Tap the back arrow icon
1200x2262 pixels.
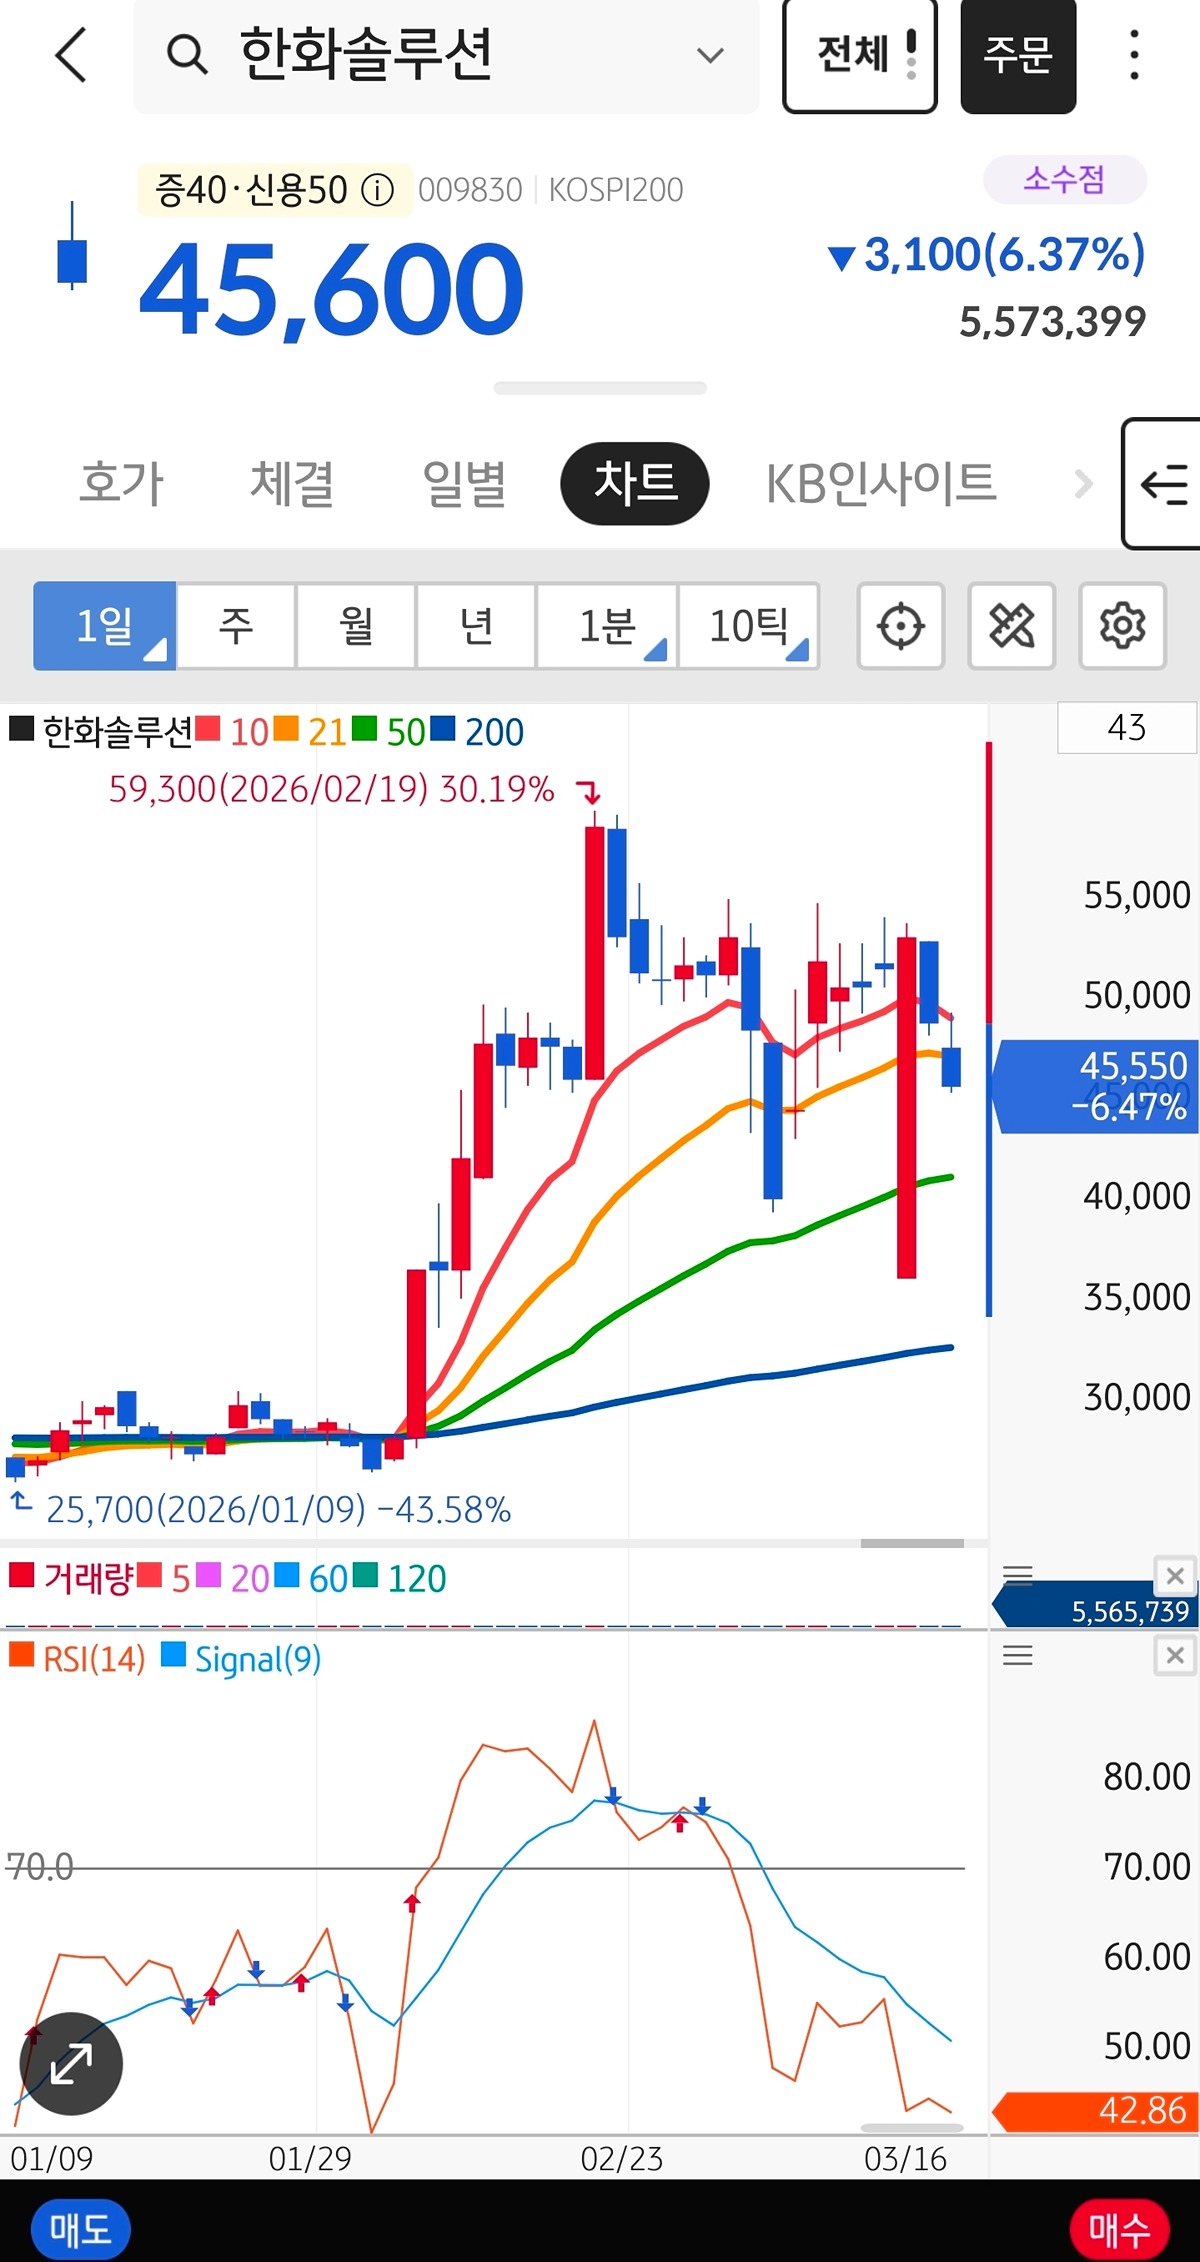coord(72,55)
